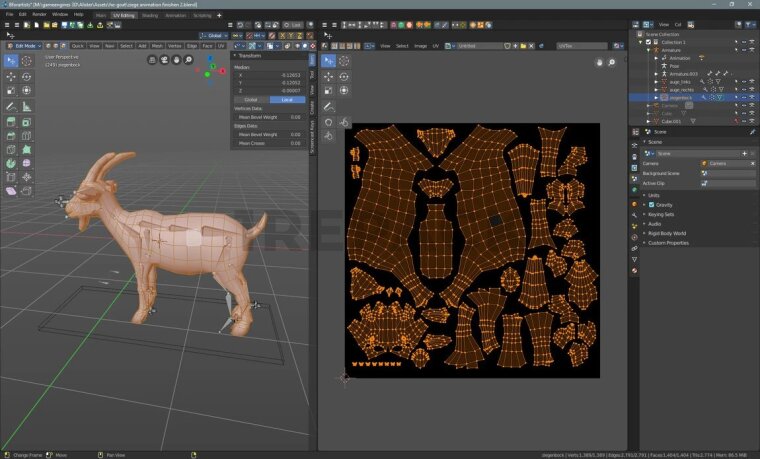The image size is (760, 459).
Task: Toggle the Gravity checkbox
Action: [651, 204]
